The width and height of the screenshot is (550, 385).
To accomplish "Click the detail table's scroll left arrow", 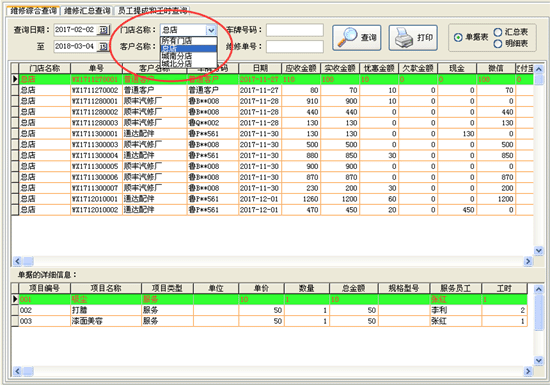I will (17, 371).
